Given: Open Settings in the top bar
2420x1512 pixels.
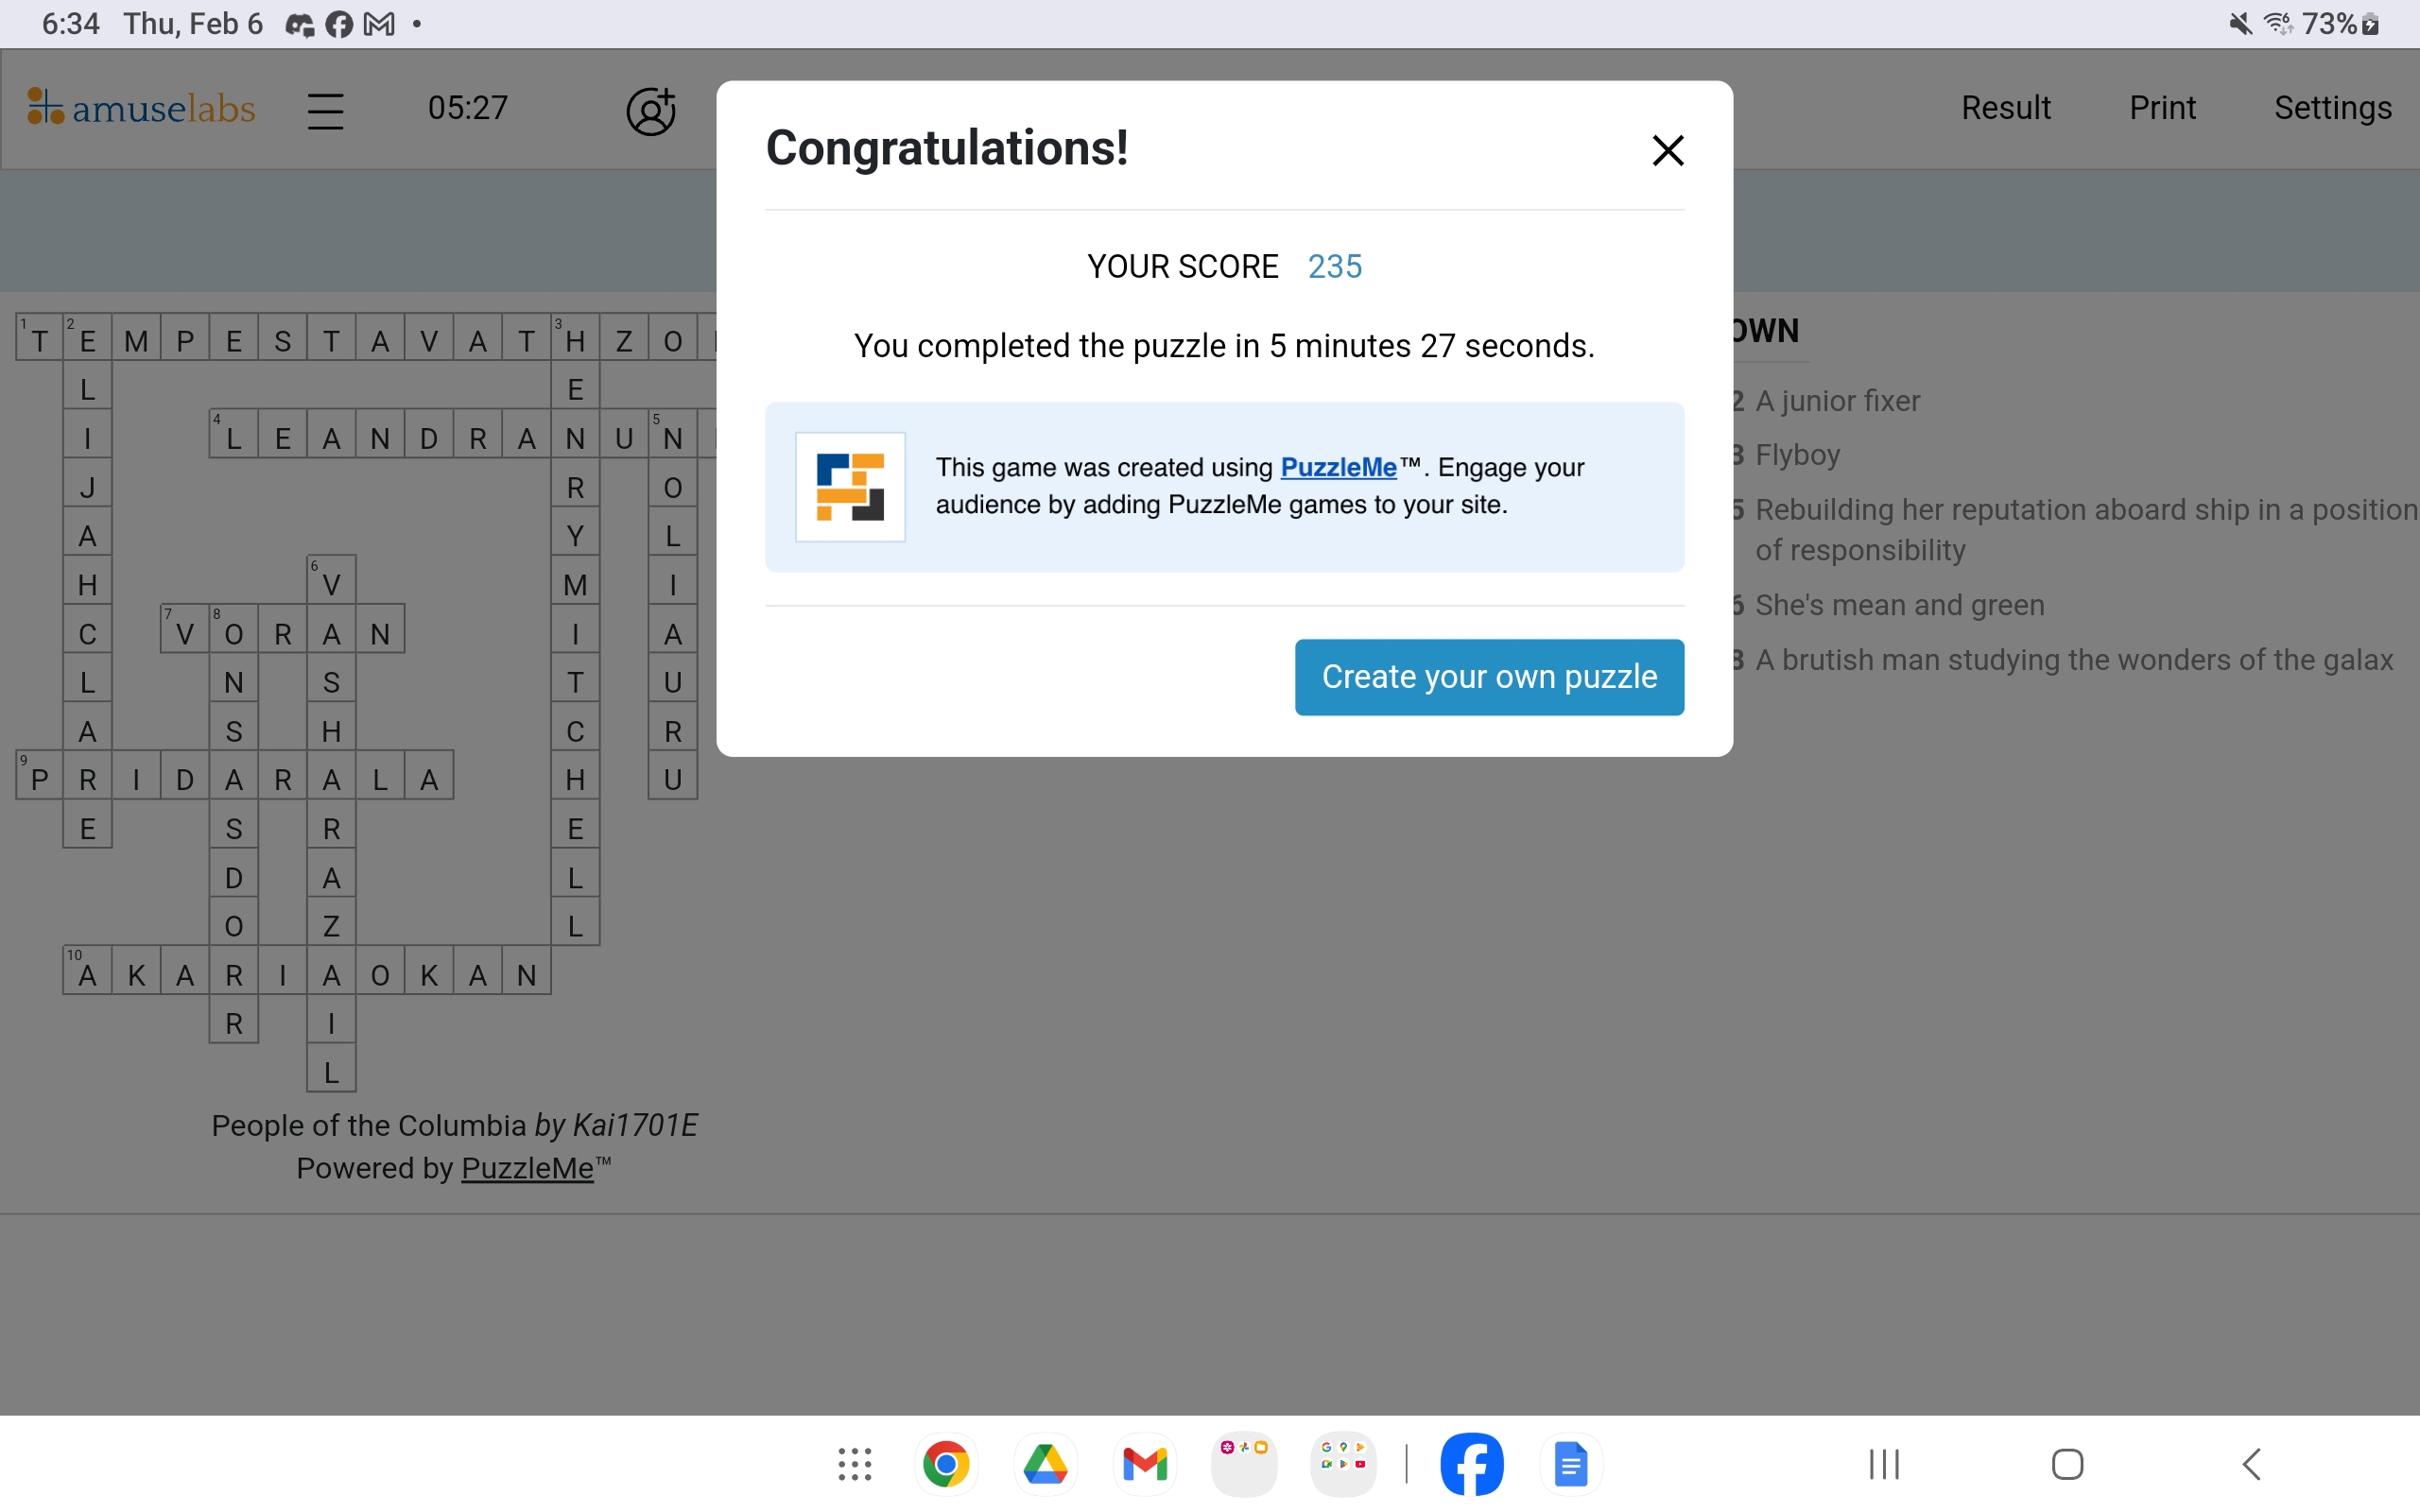Looking at the screenshot, I should coord(2332,107).
